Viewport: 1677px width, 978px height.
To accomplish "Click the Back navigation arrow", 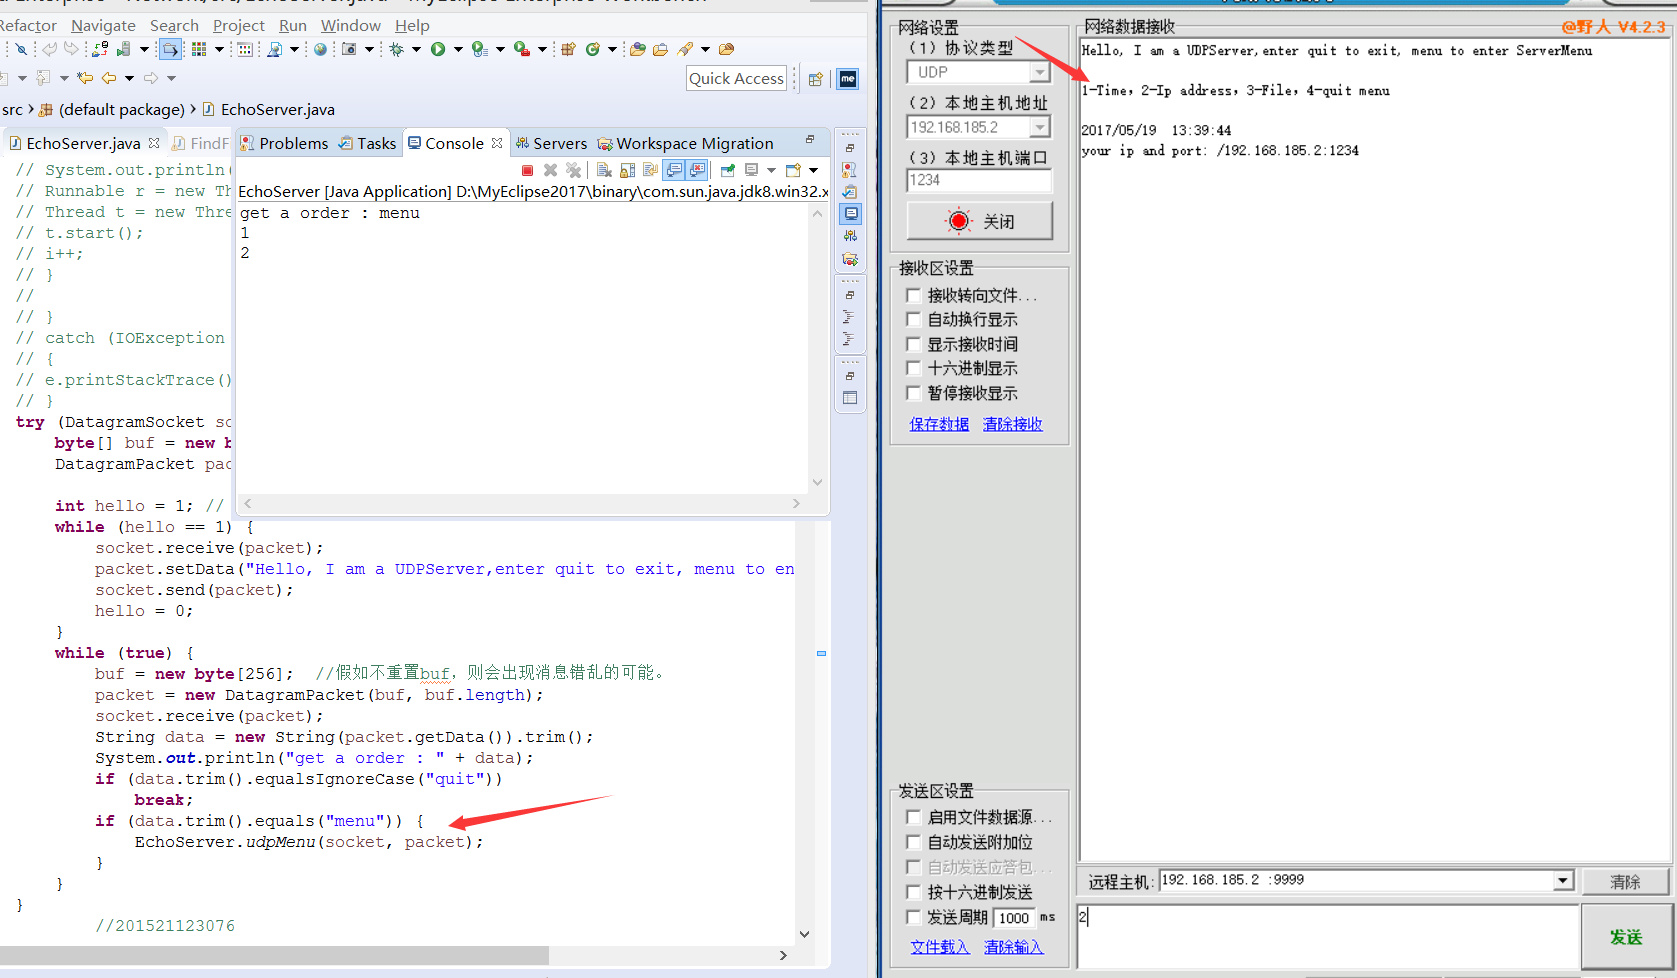I will (109, 78).
